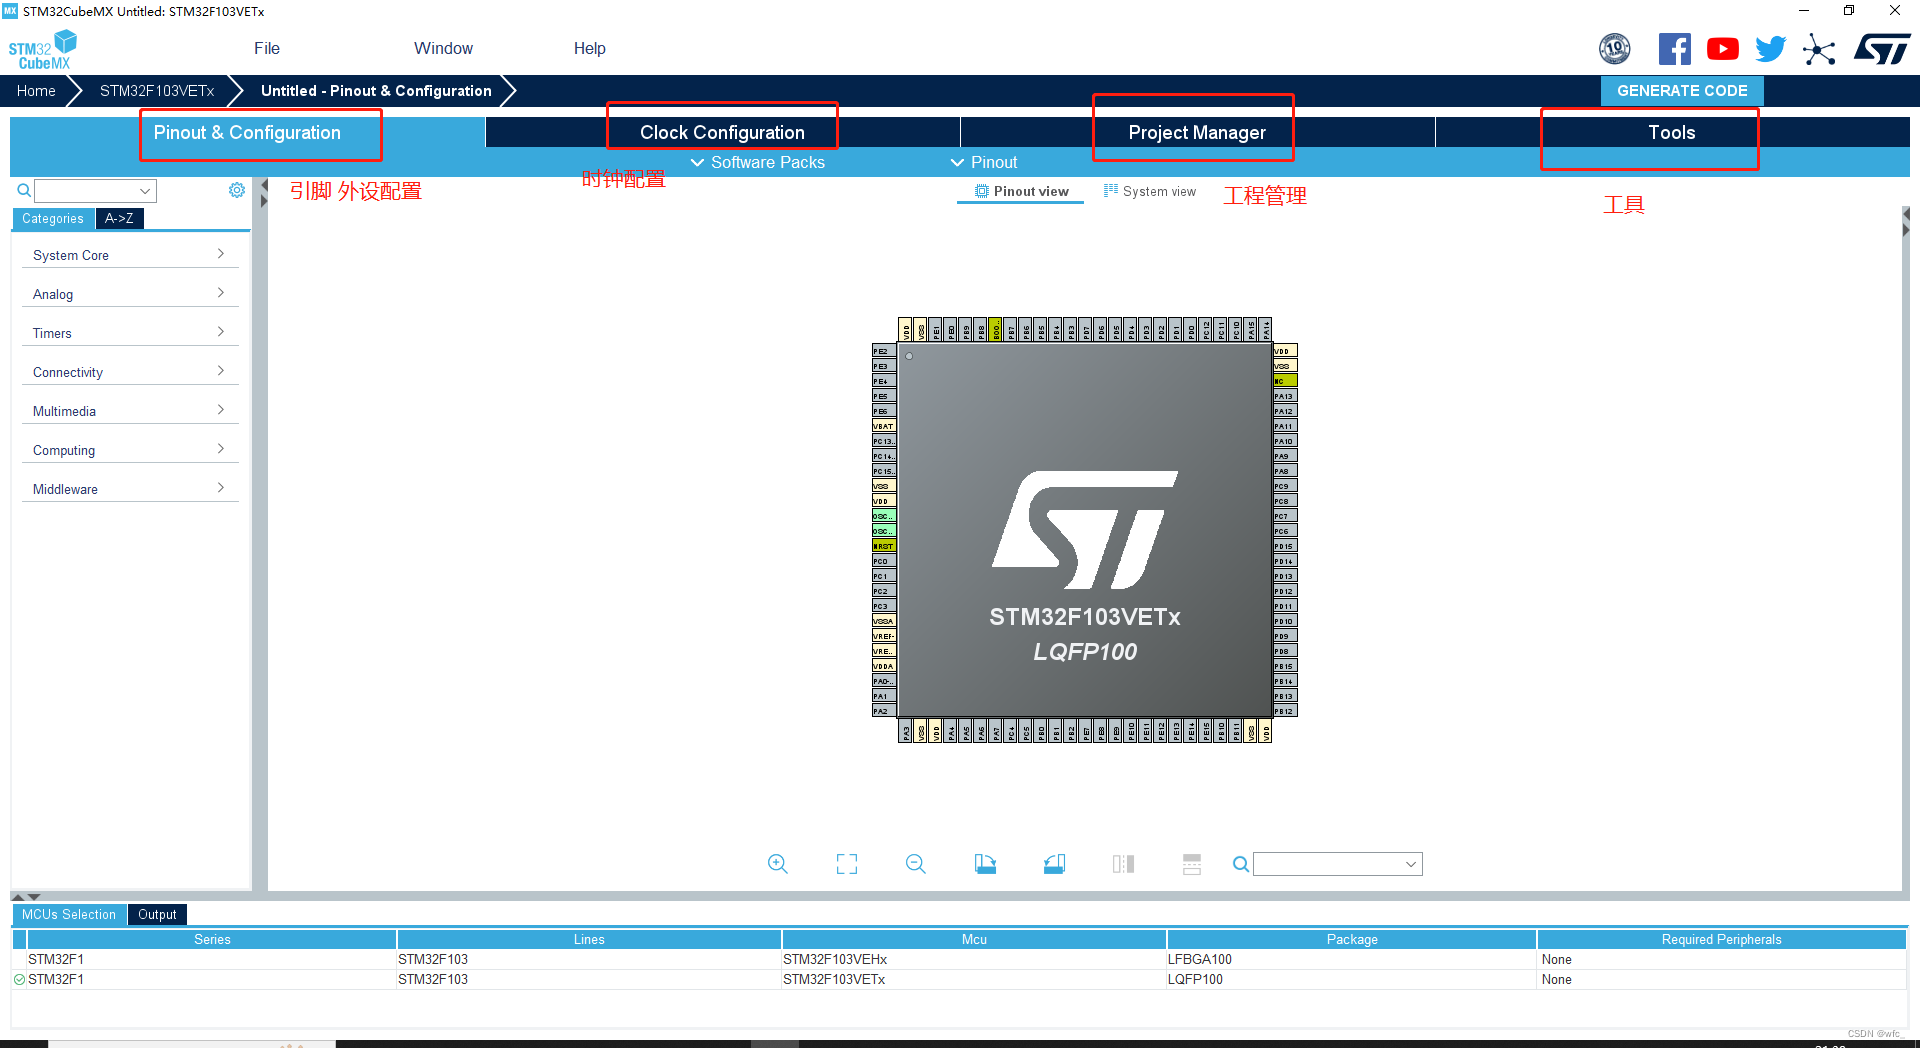Switch to System view
Image resolution: width=1920 pixels, height=1048 pixels.
pyautogui.click(x=1149, y=191)
